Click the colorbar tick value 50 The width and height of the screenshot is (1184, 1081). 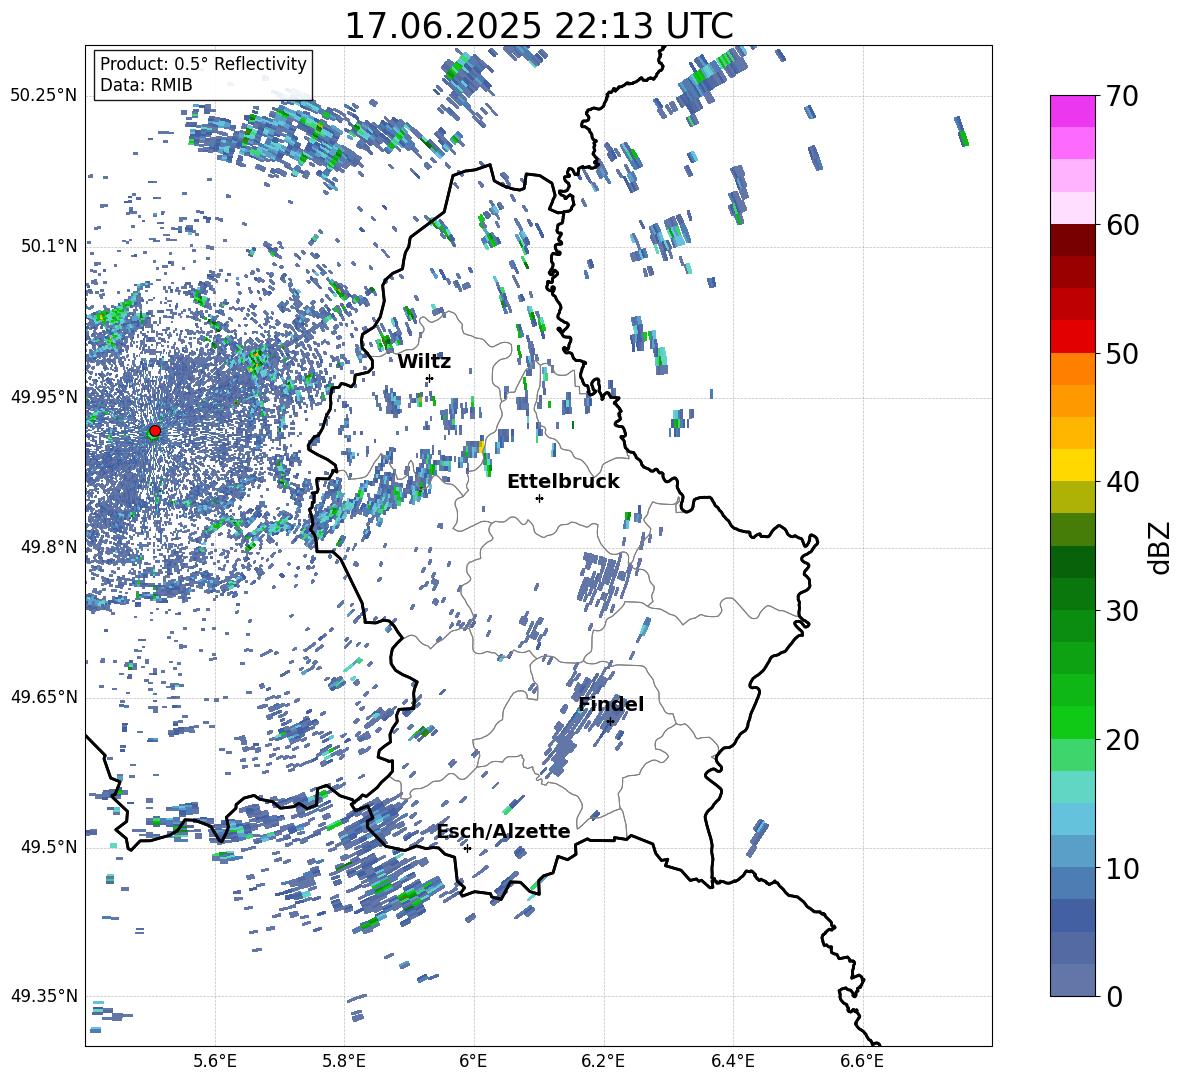click(1122, 354)
